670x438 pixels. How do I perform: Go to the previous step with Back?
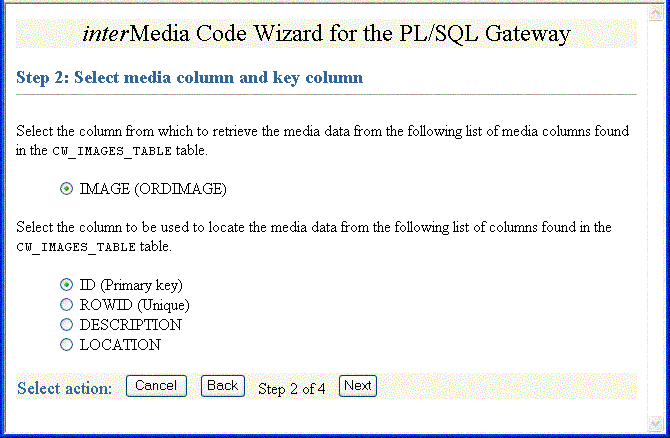223,386
